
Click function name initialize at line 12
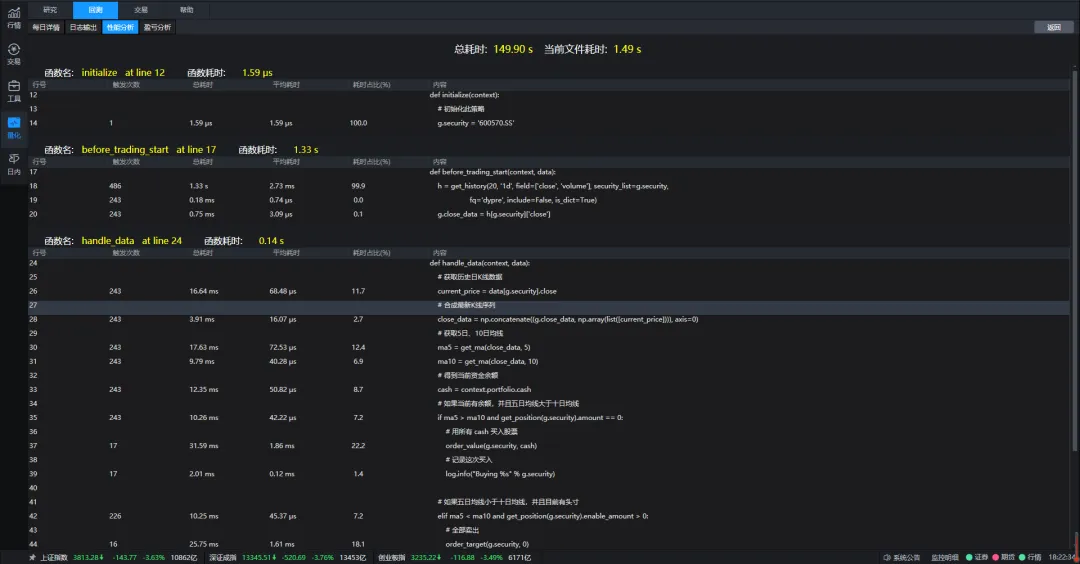(123, 72)
